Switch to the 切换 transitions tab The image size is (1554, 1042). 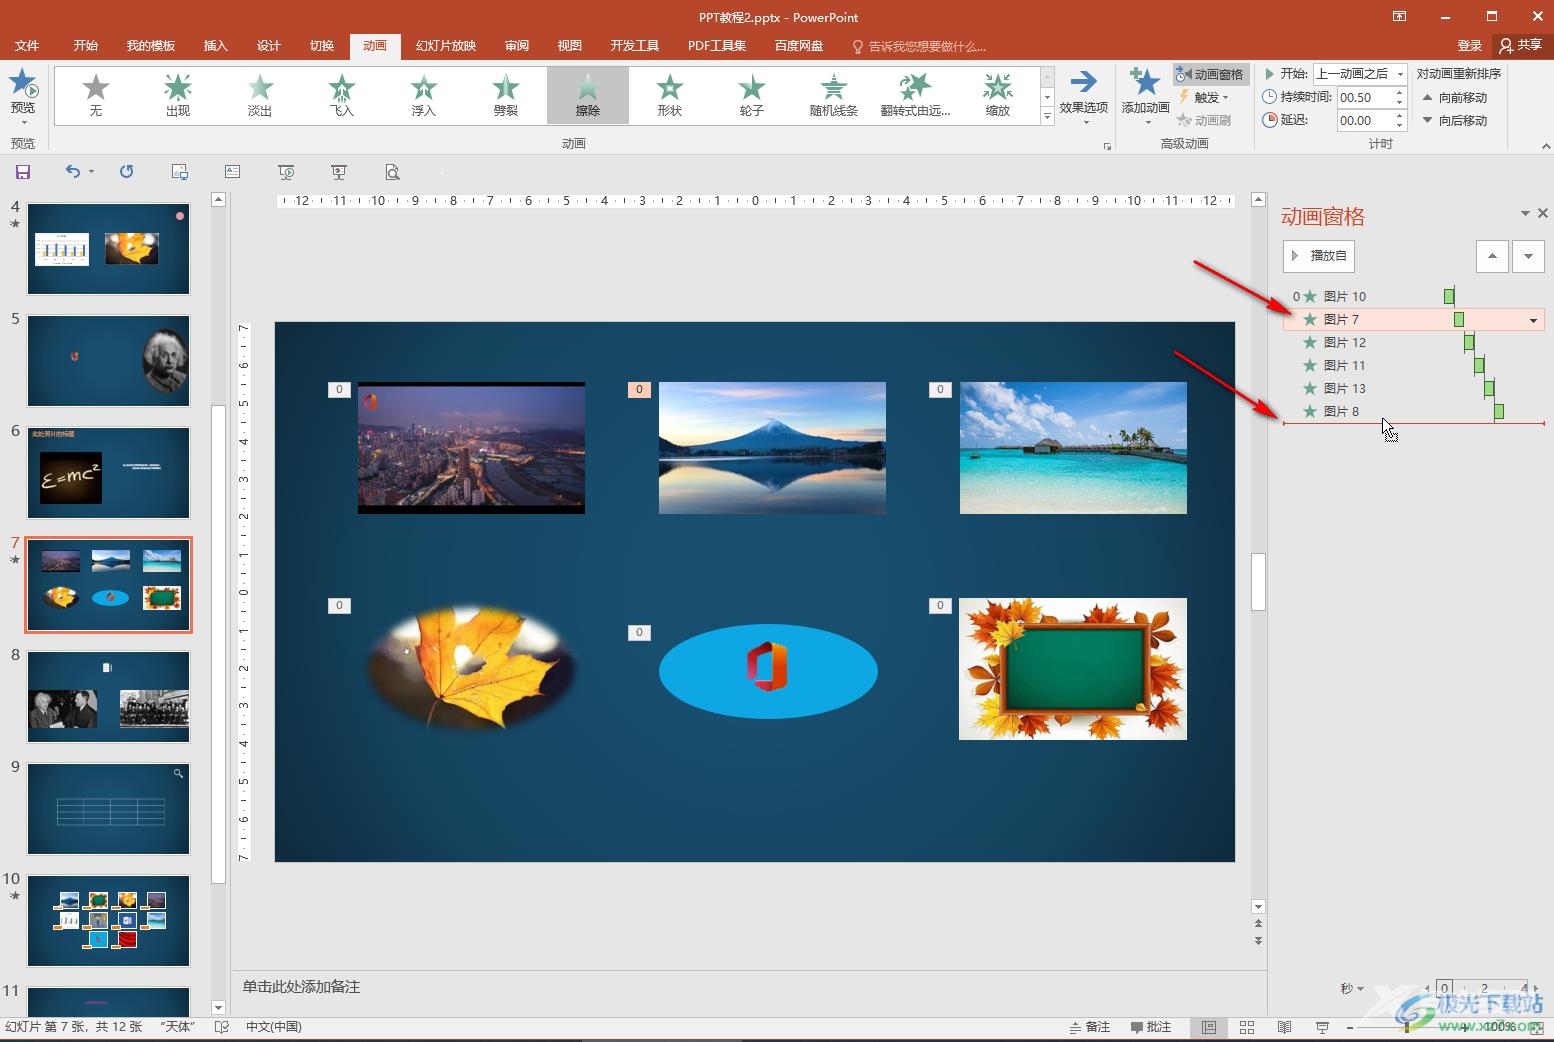point(321,46)
